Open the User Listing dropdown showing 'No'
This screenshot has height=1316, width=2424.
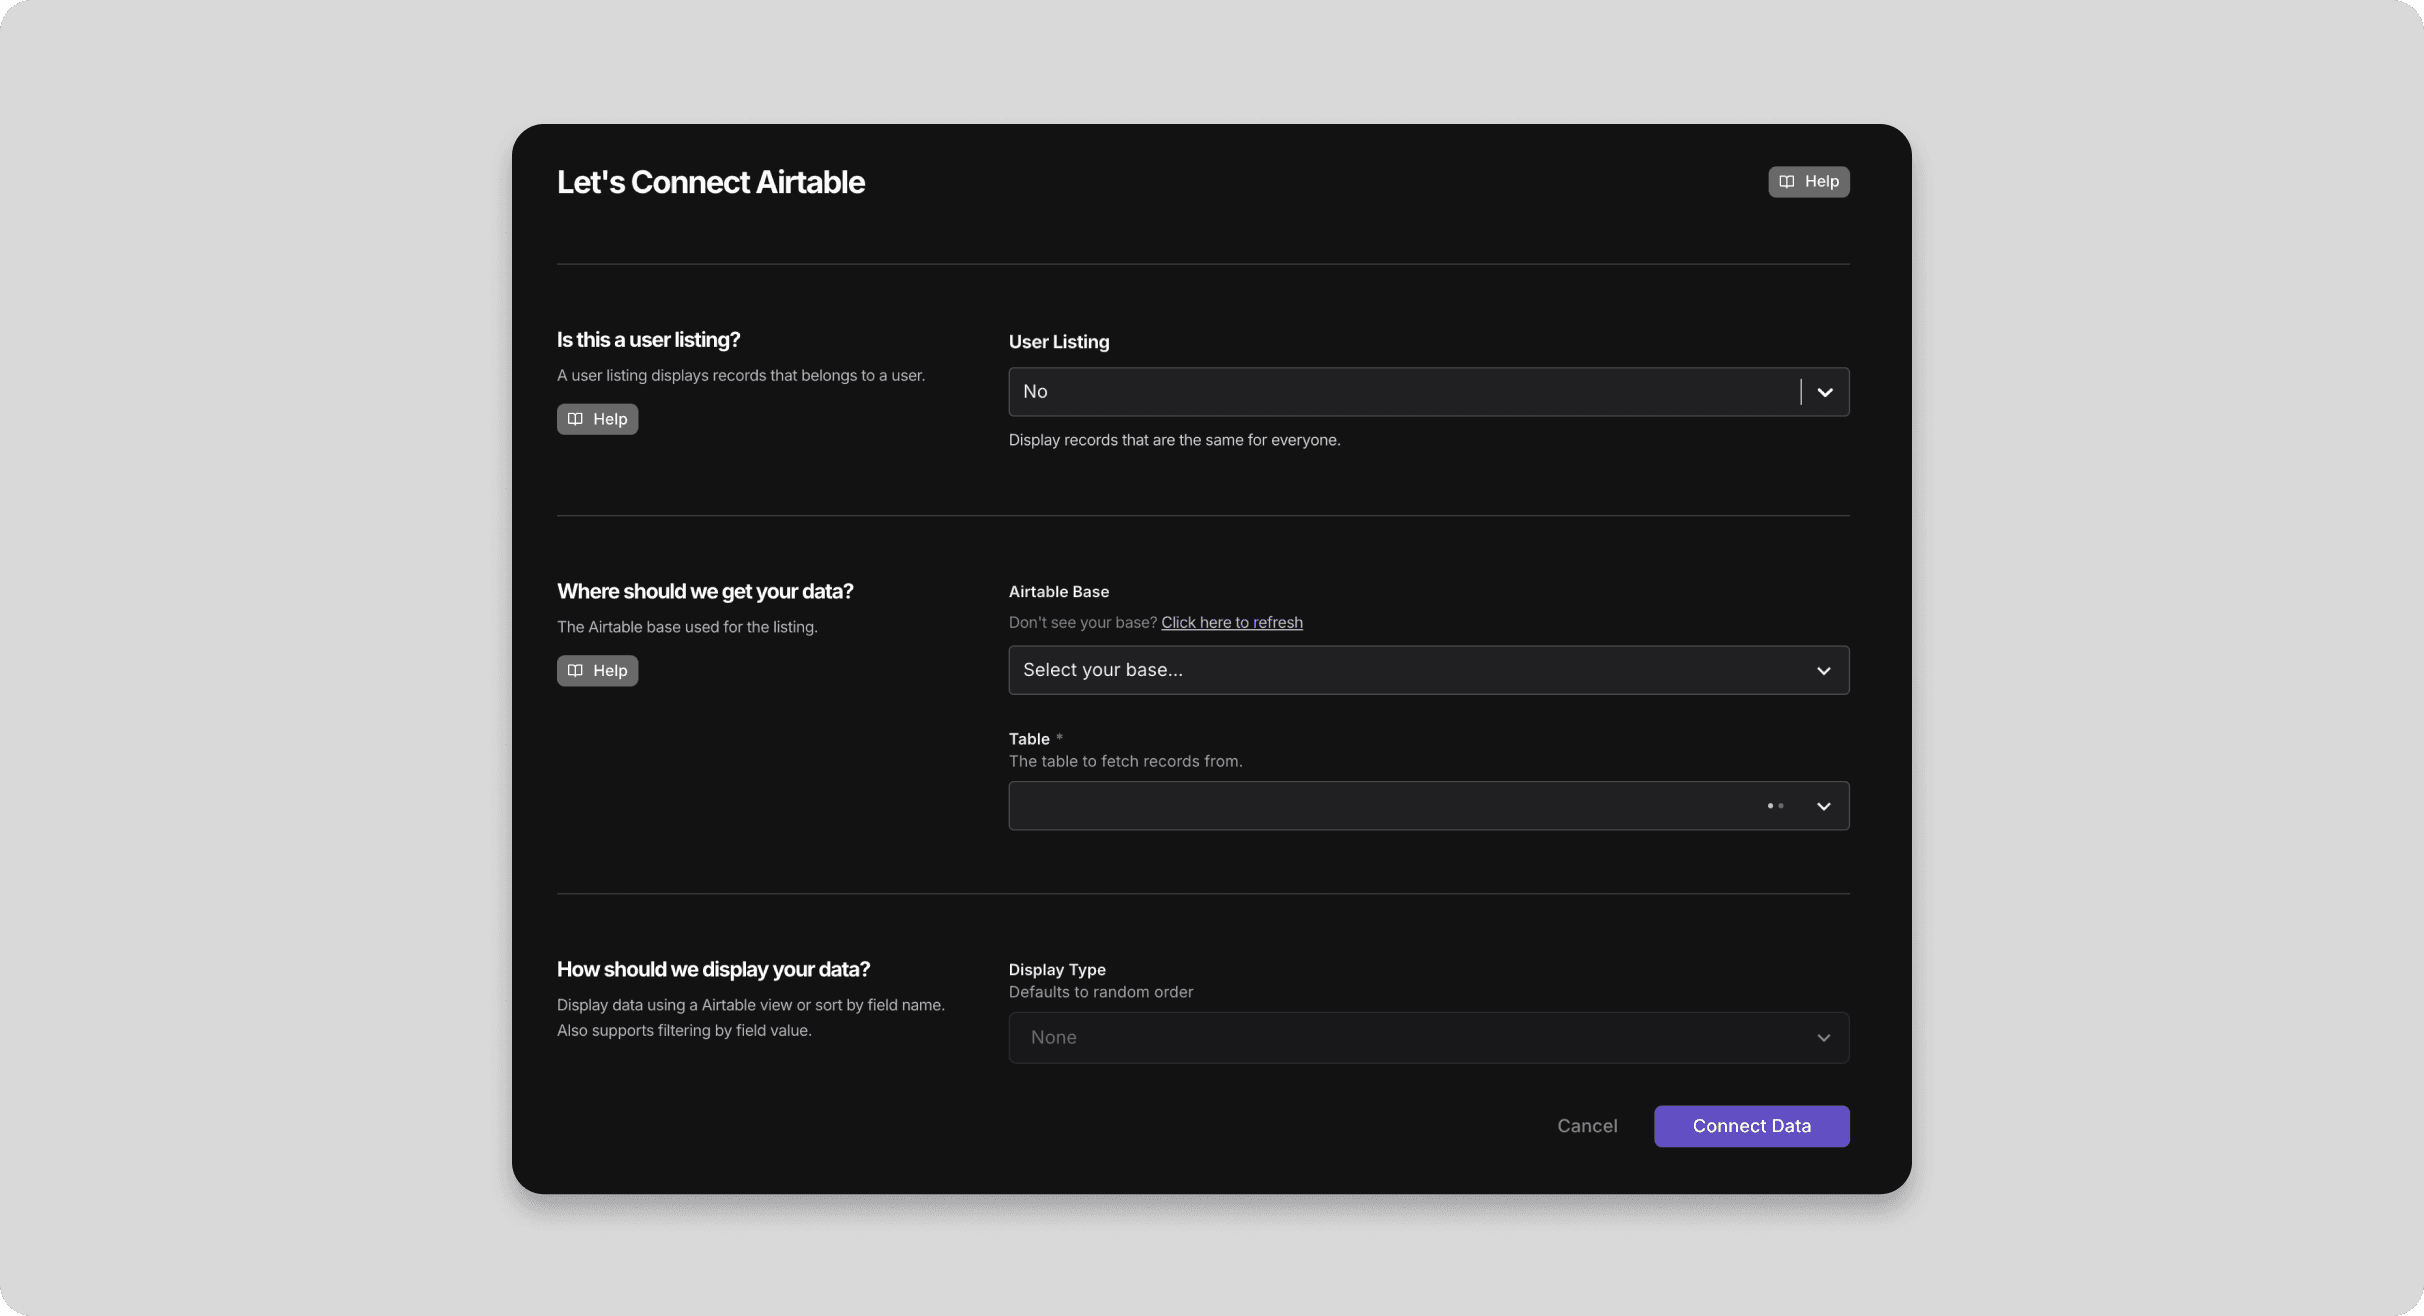tap(1428, 392)
